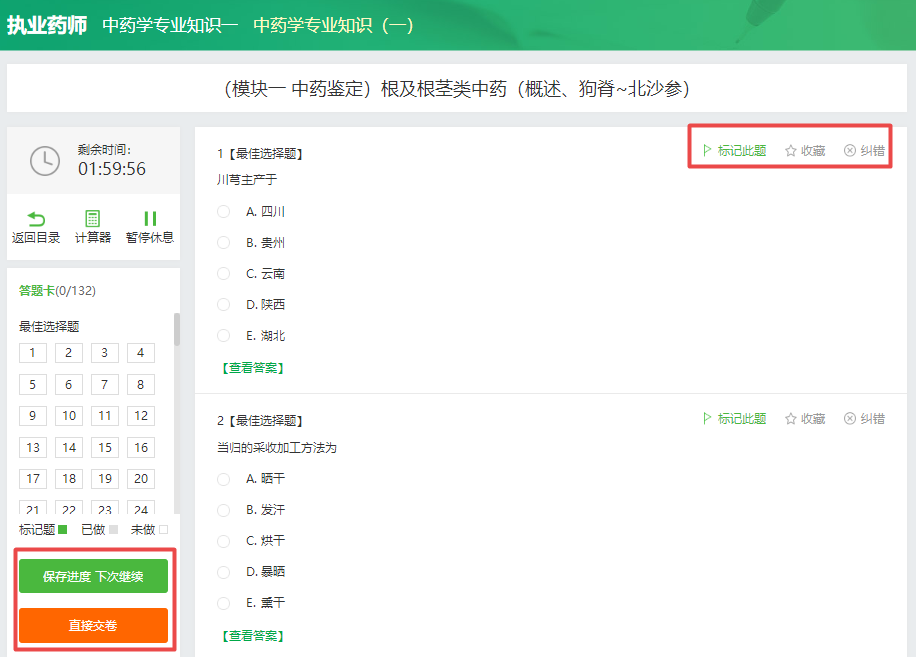Favorite question 2 using star icon
916x657 pixels.
791,419
